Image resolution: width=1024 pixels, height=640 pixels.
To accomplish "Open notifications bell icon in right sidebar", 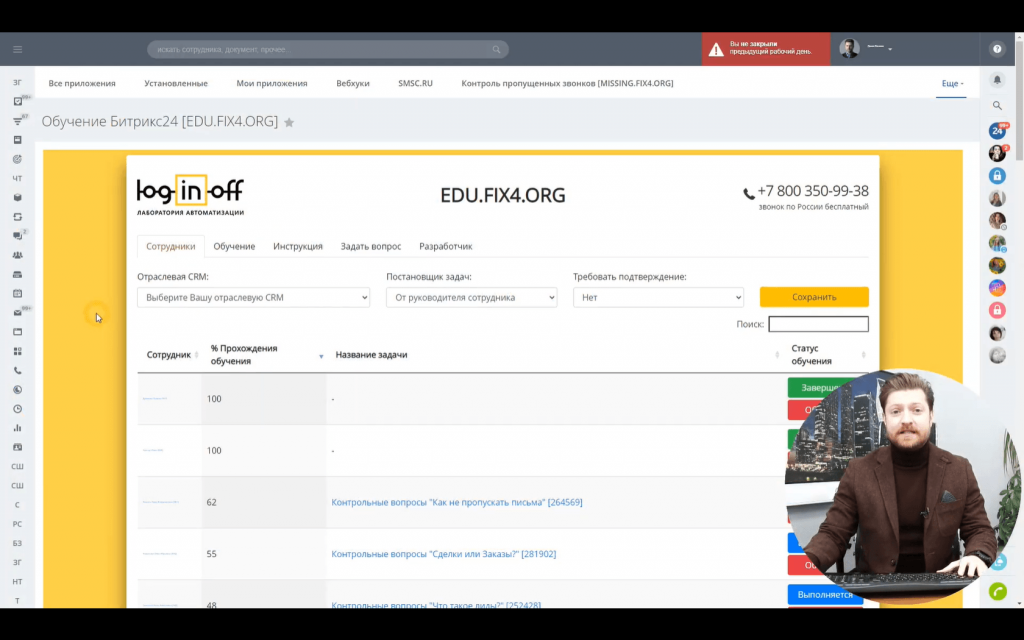I will coord(997,80).
